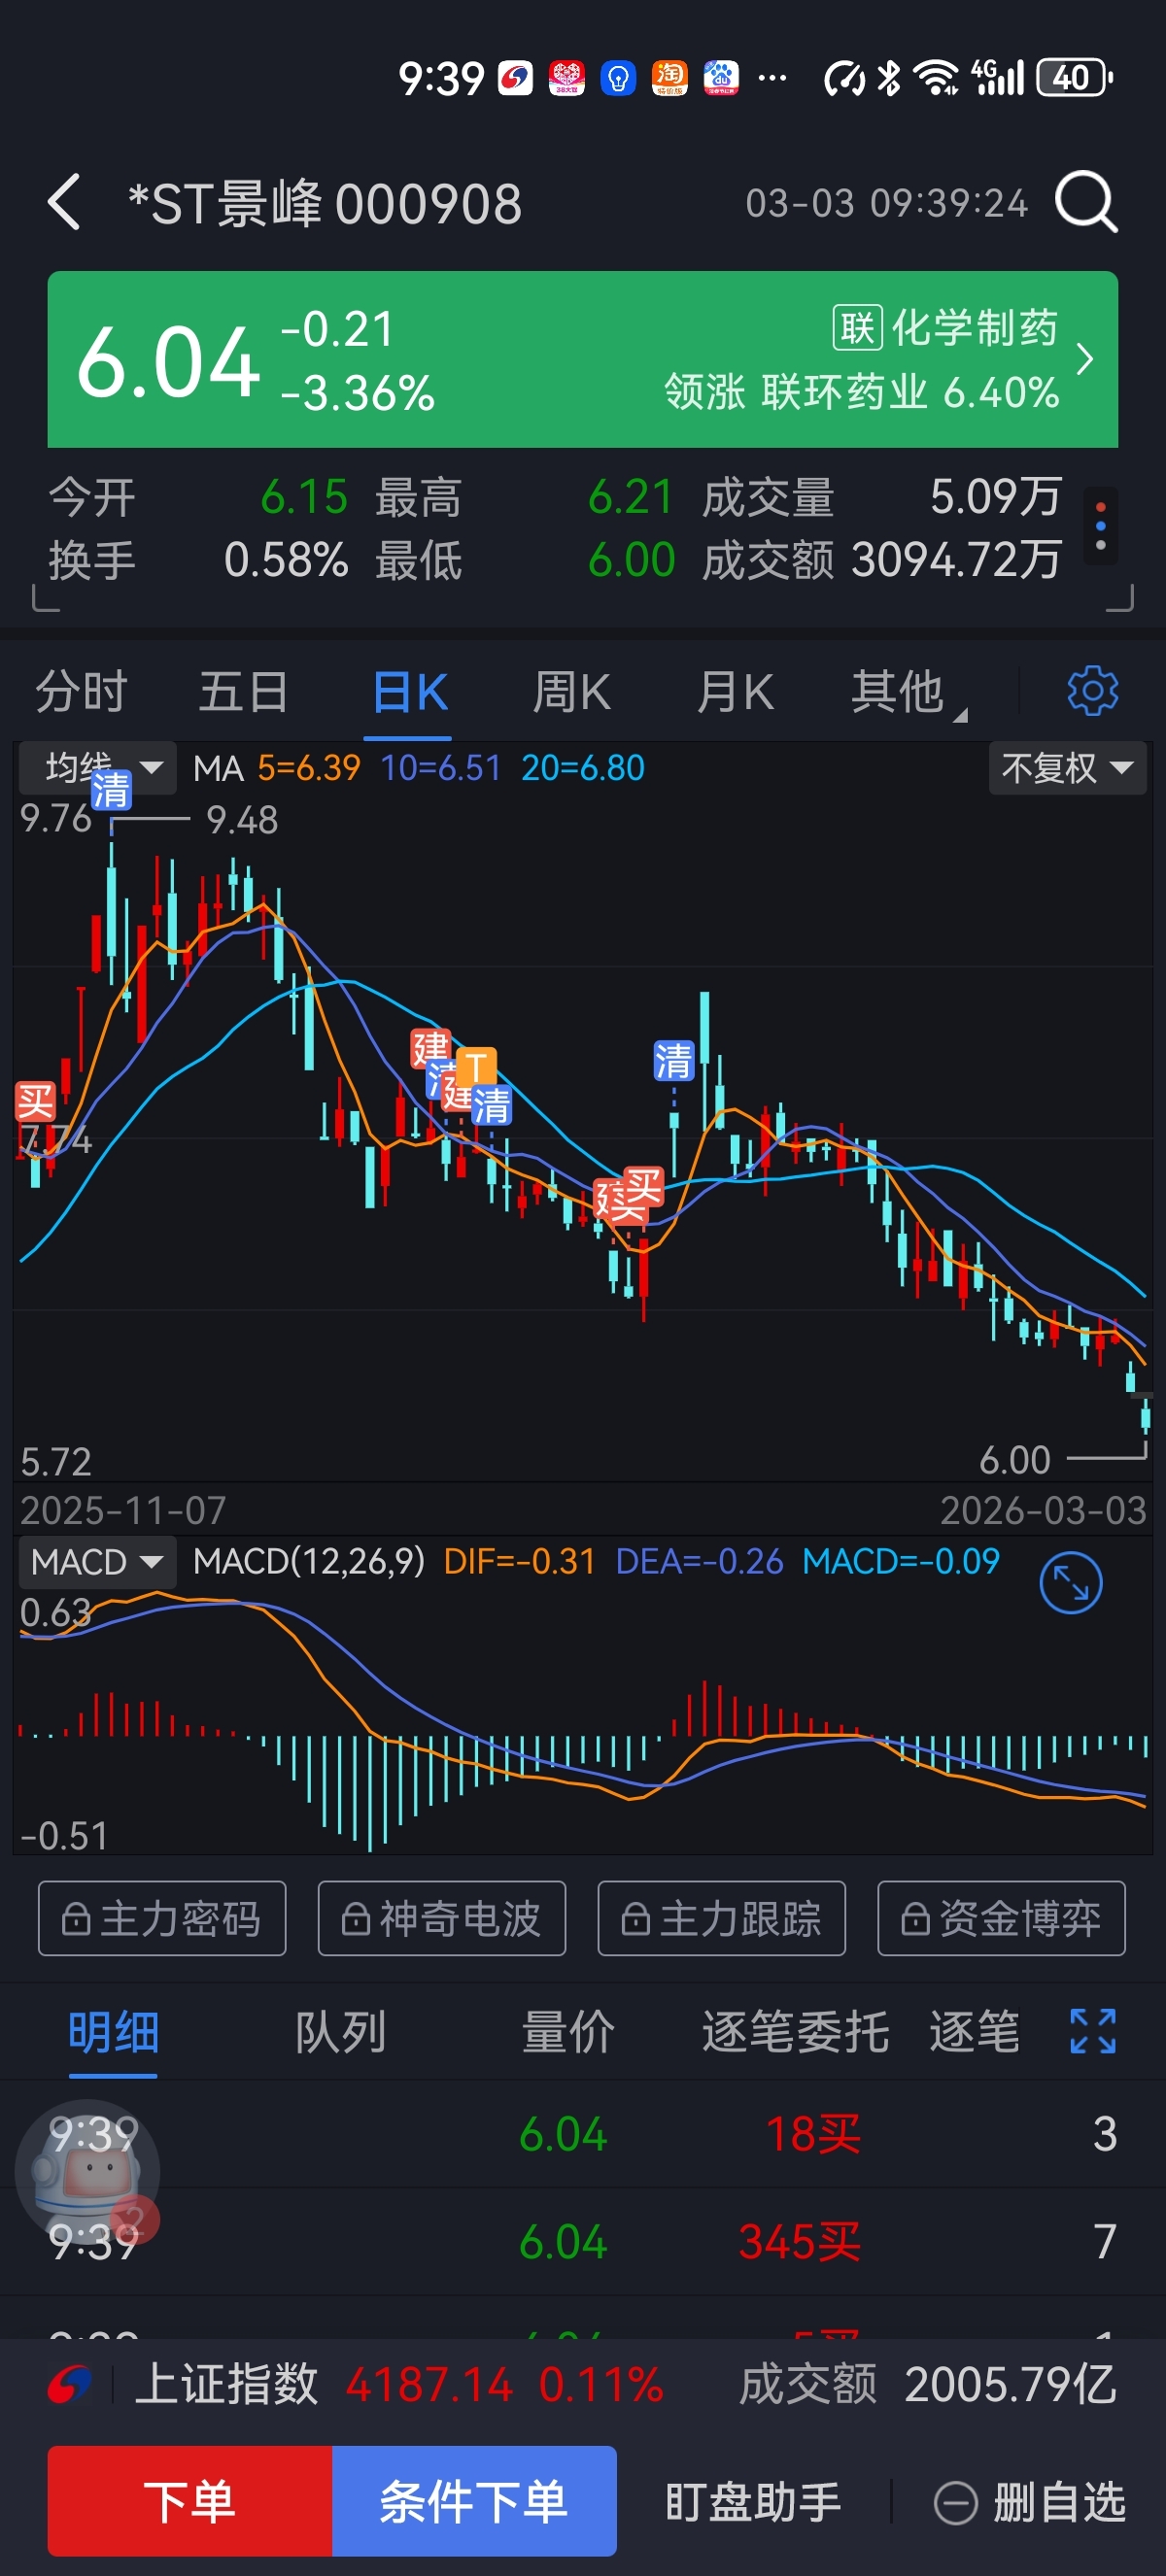Tap the back arrow icon
Screen dimensions: 1166x2576
tap(64, 202)
